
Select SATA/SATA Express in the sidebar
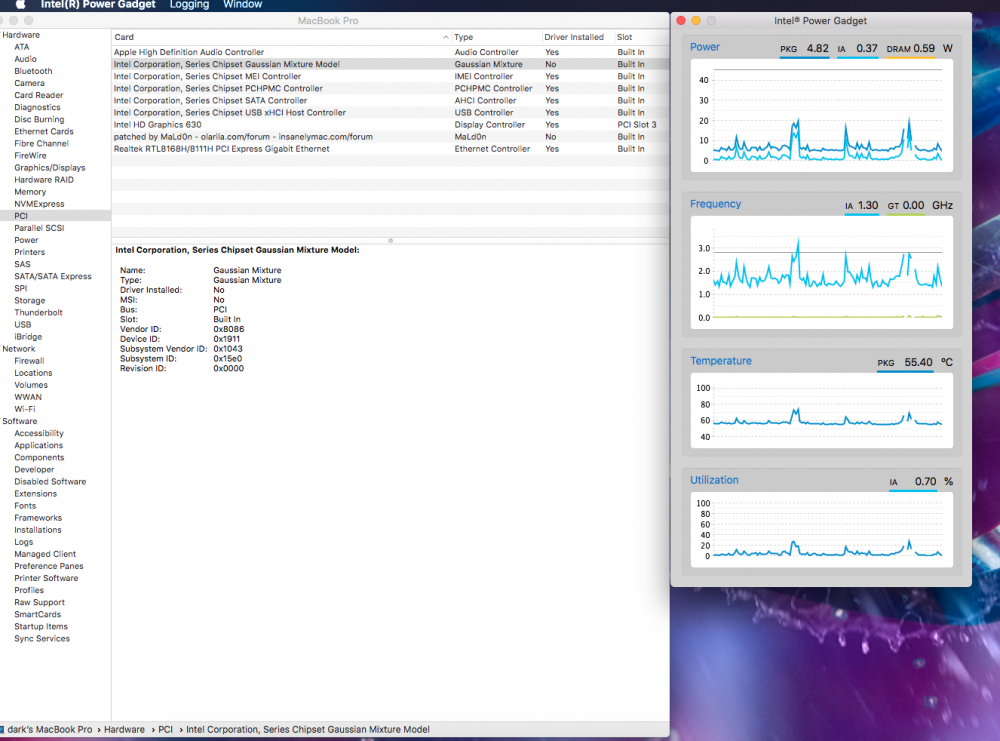coord(53,276)
